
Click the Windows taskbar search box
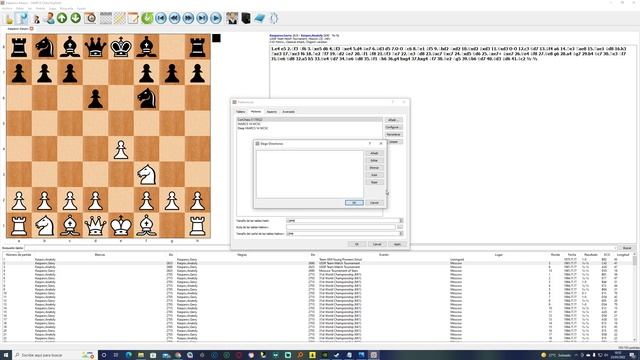(x=55, y=355)
